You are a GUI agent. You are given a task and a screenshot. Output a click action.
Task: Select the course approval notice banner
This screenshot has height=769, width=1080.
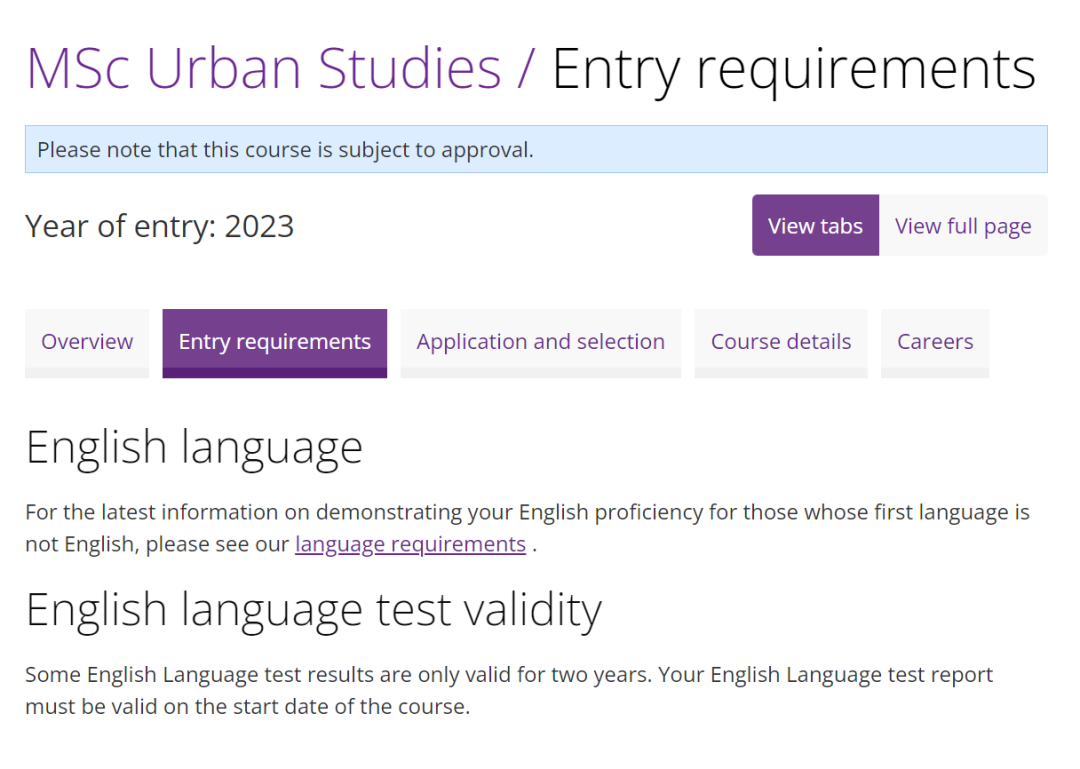point(536,150)
